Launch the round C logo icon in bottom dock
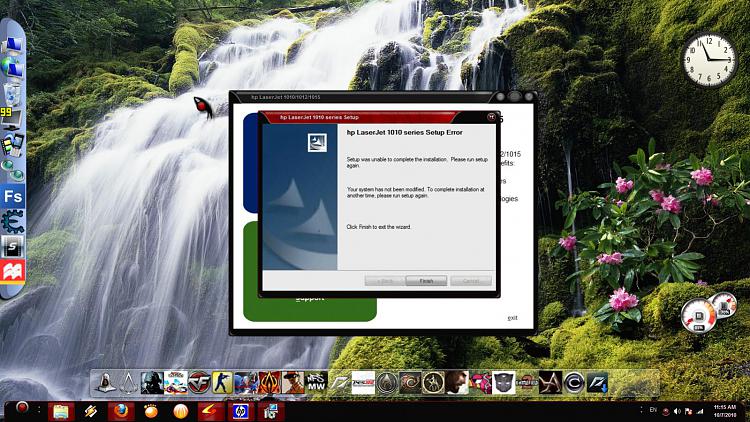 pyautogui.click(x=574, y=383)
